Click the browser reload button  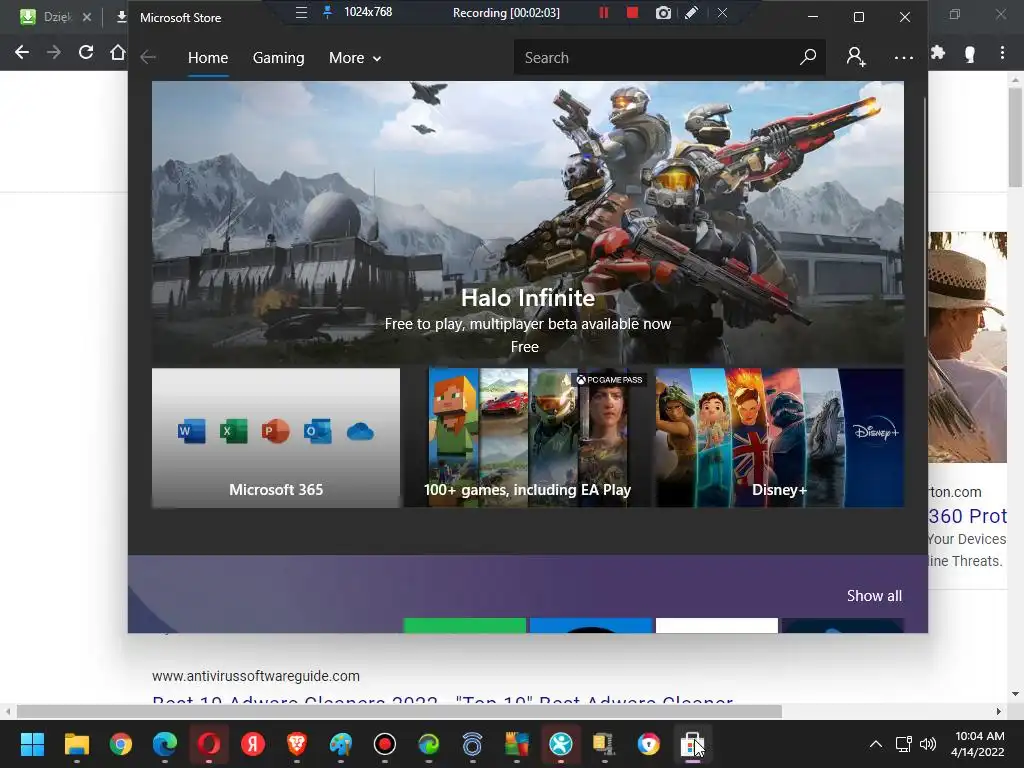pyautogui.click(x=86, y=52)
